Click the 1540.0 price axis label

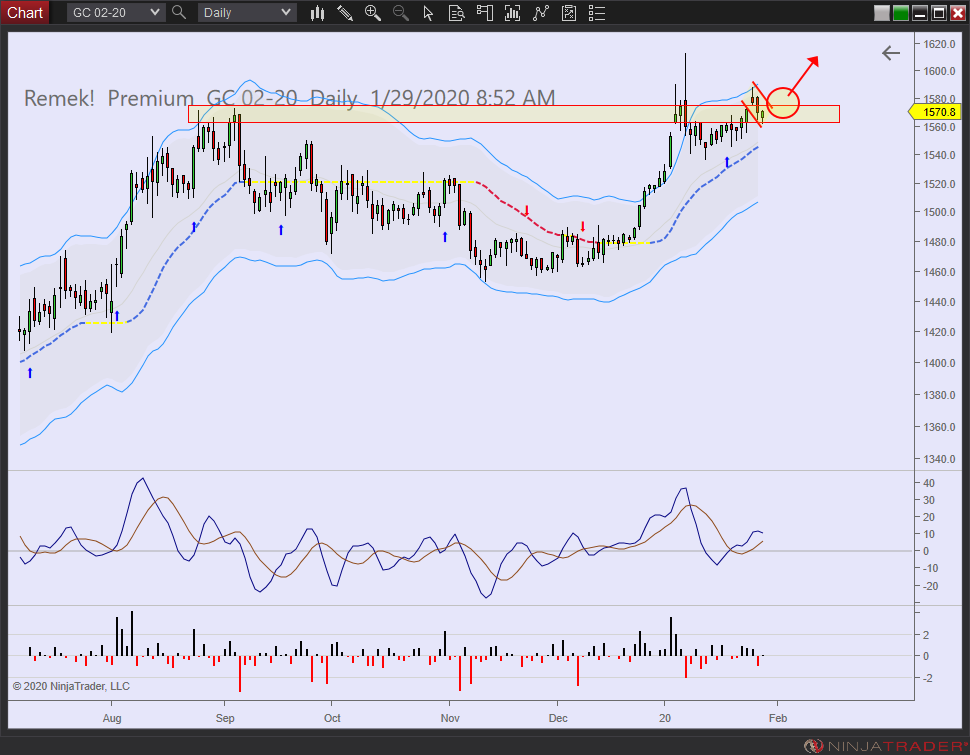pos(939,155)
